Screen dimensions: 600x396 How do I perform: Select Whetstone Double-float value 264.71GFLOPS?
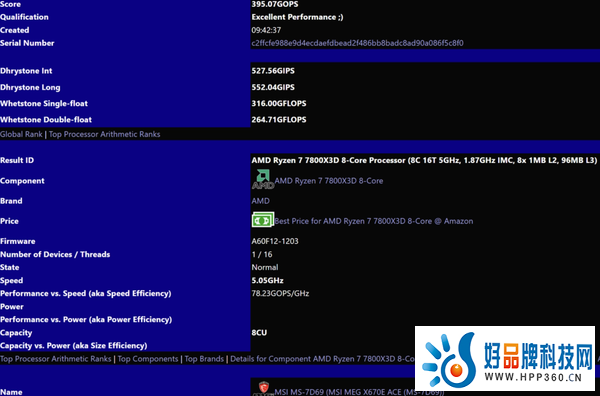coord(279,120)
